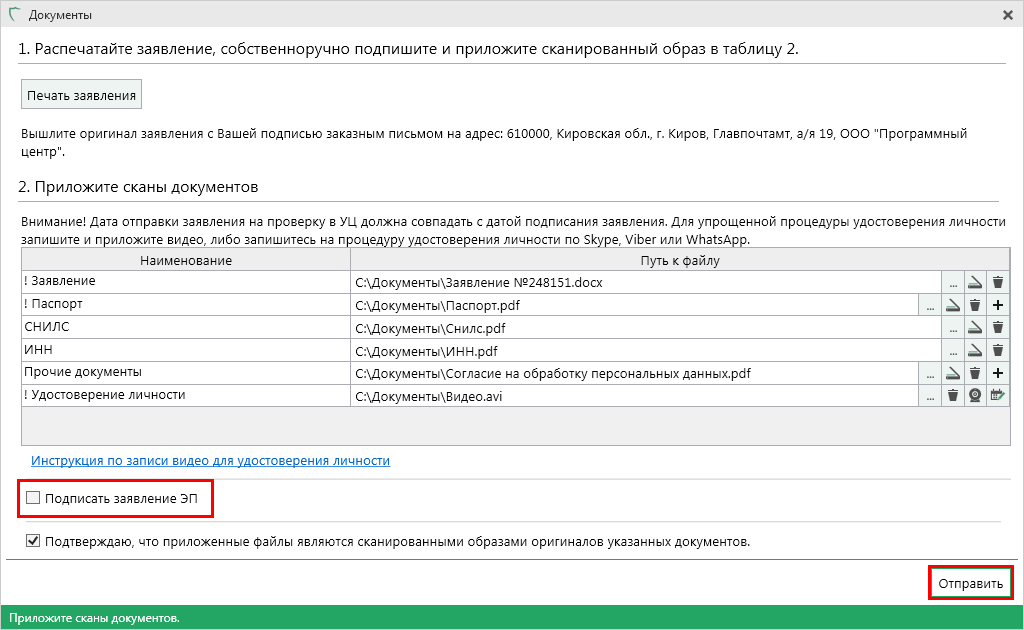The height and width of the screenshot is (630, 1024).
Task: Delete the attached Паспорт.pdf file
Action: coord(975,305)
